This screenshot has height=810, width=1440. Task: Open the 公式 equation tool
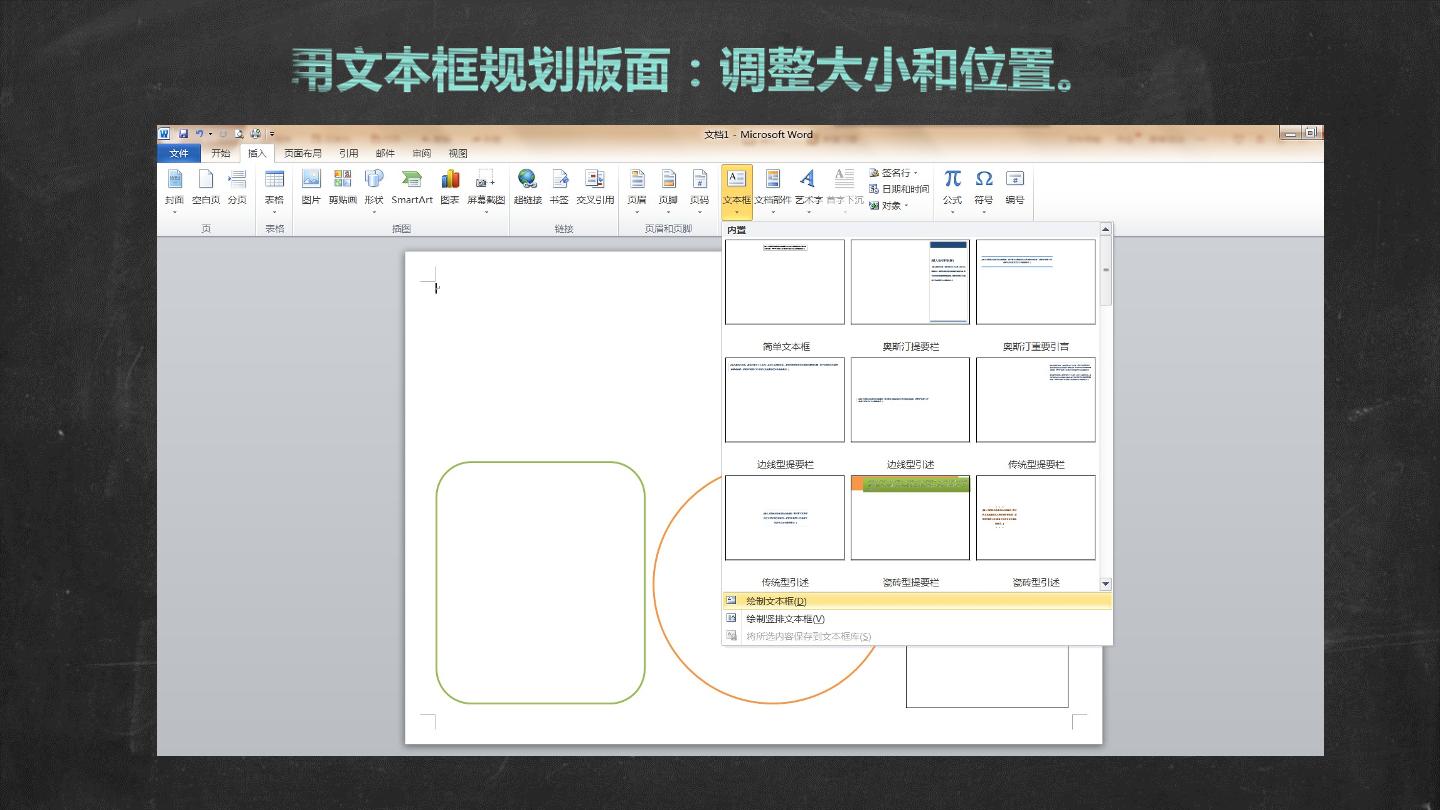952,188
